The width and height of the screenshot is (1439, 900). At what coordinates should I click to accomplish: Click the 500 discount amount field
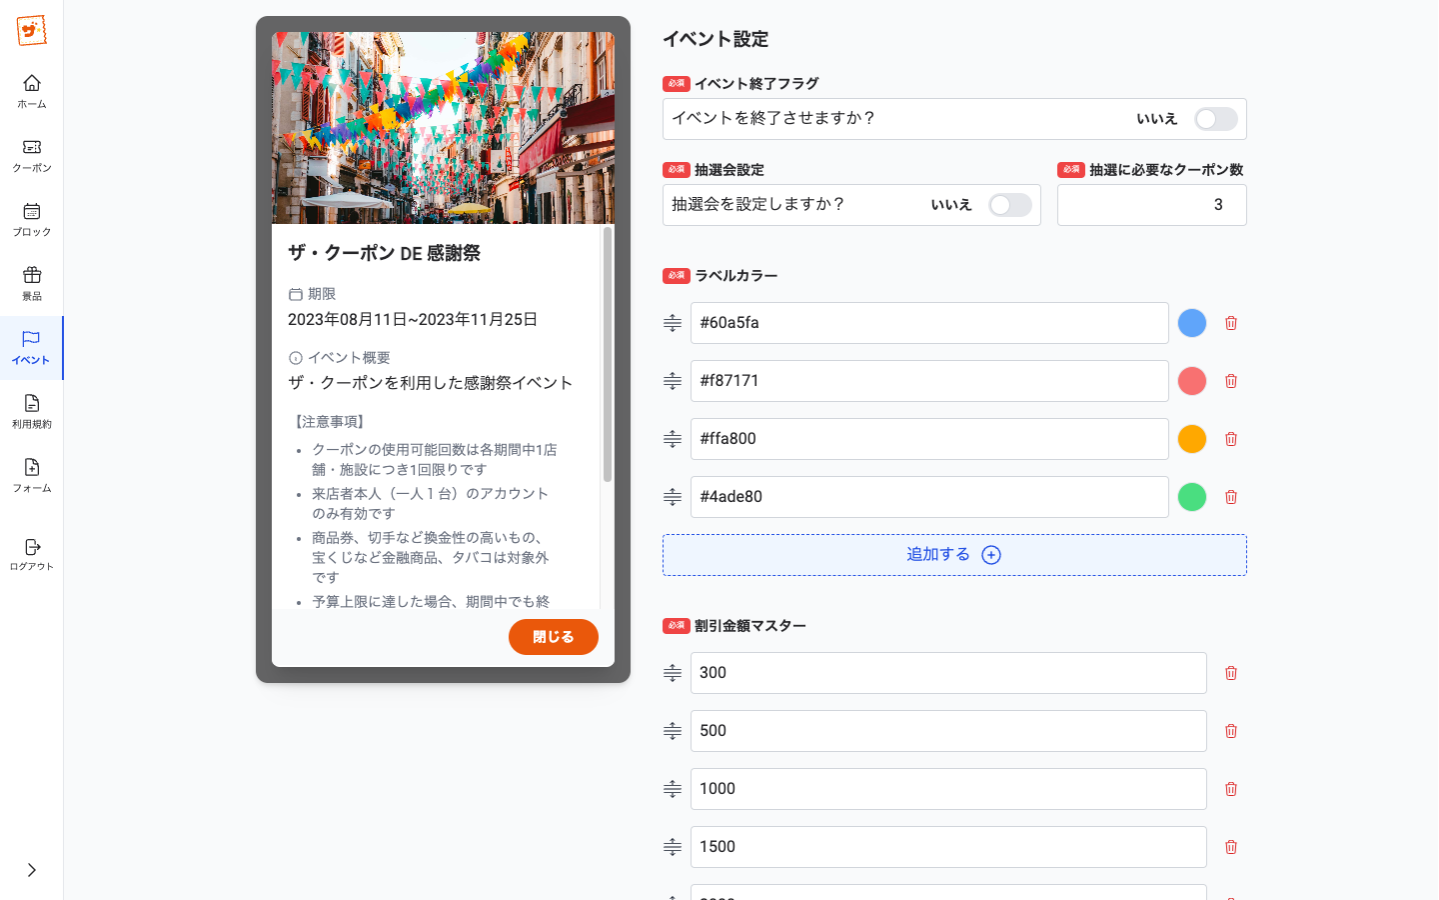(948, 731)
